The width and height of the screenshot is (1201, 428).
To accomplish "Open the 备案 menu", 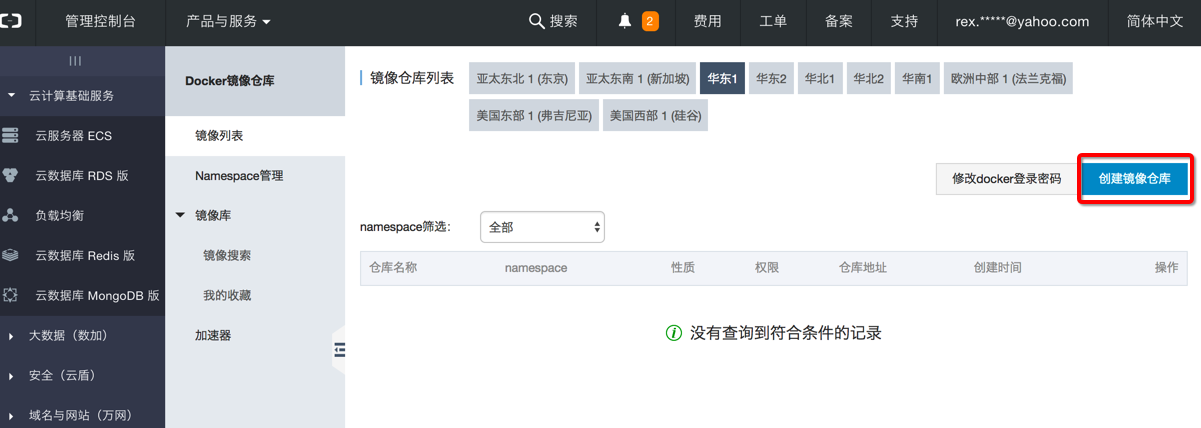I will click(839, 21).
